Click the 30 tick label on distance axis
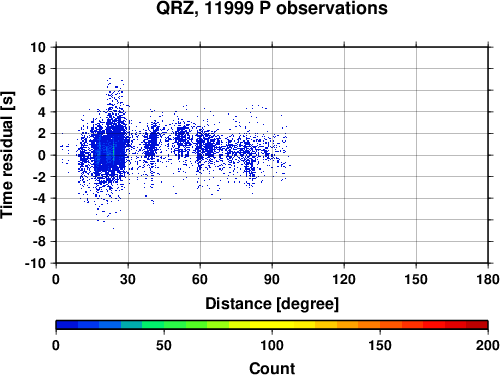Screen dimensions: 500x375 coord(128,279)
